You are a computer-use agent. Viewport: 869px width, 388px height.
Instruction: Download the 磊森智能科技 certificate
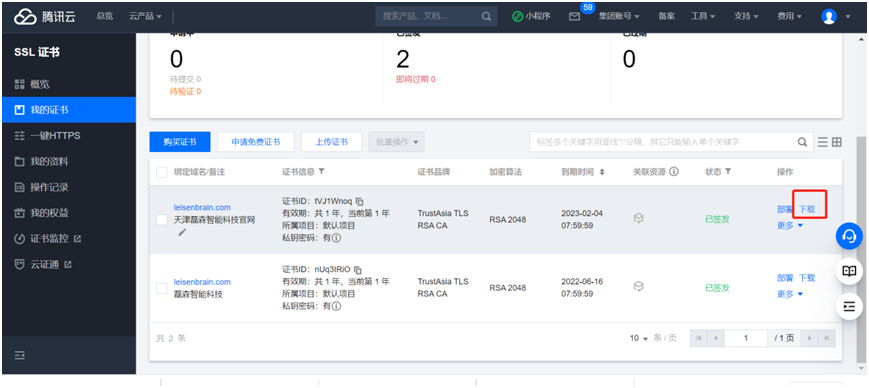tap(807, 278)
